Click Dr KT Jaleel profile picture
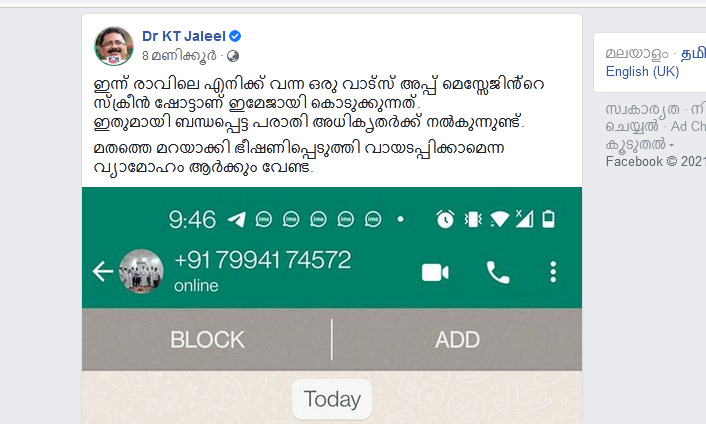This screenshot has width=706, height=424. coord(113,46)
